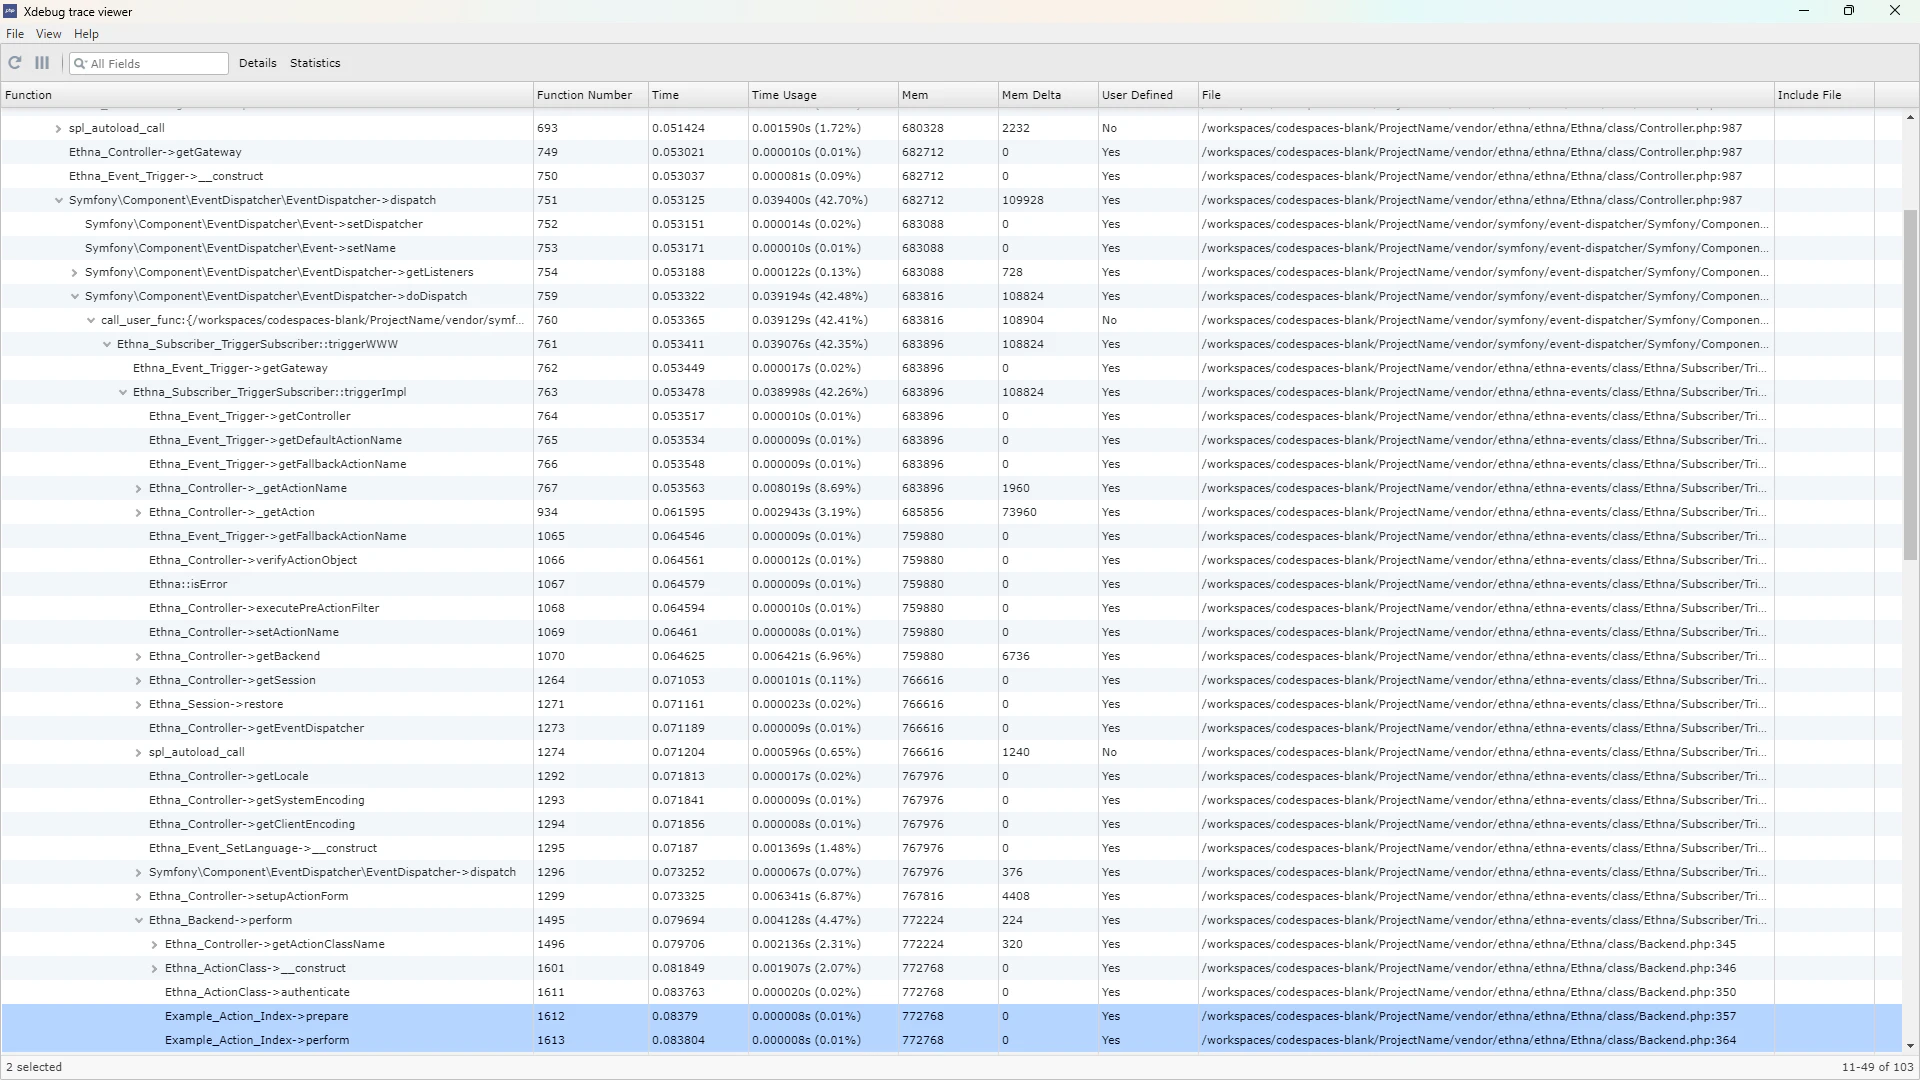The height and width of the screenshot is (1080, 1920).
Task: Click the scrollbar up arrow
Action: [x=1910, y=117]
